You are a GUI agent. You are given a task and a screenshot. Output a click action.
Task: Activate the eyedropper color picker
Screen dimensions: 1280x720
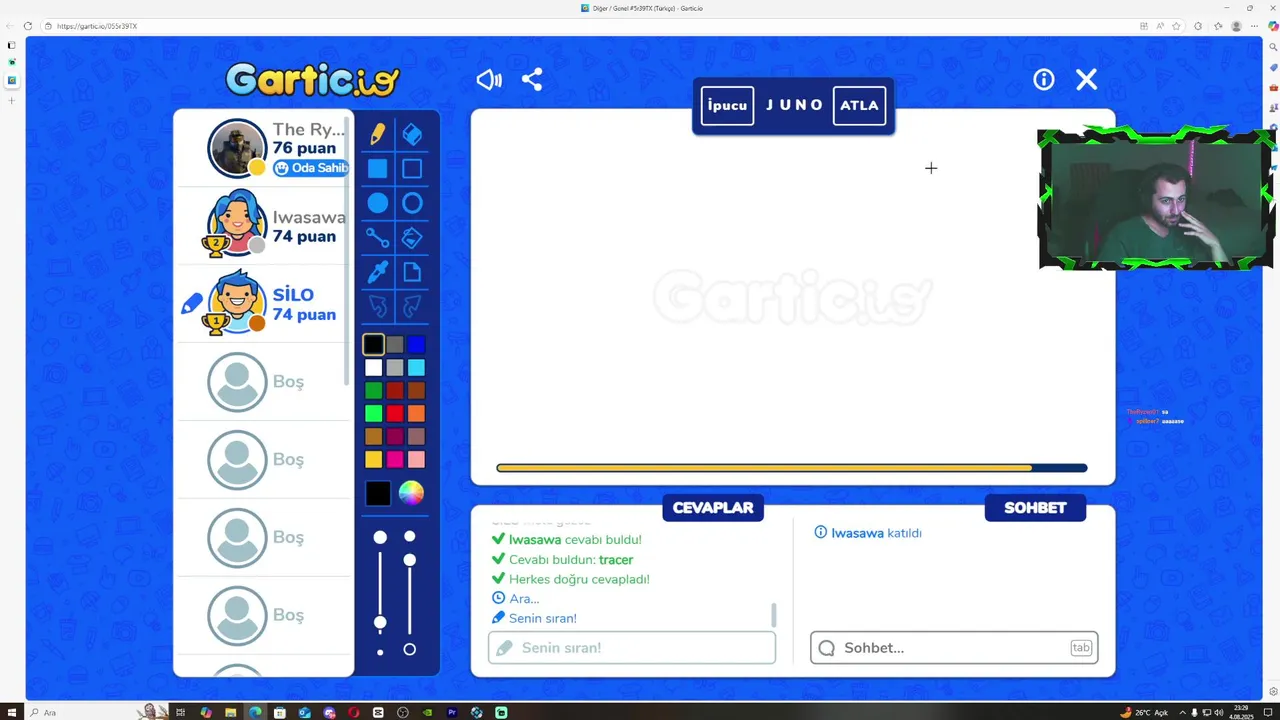(378, 272)
